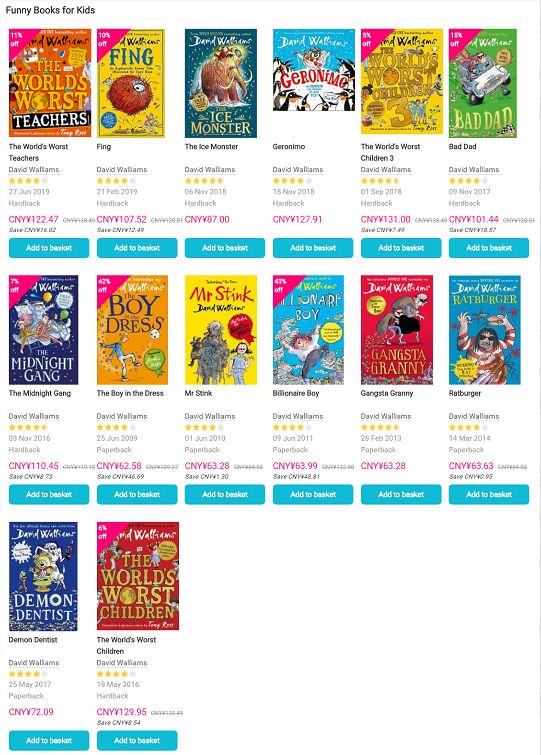This screenshot has height=755, width=541.
Task: Open The Boy in the Dress title link
Action: point(130,393)
